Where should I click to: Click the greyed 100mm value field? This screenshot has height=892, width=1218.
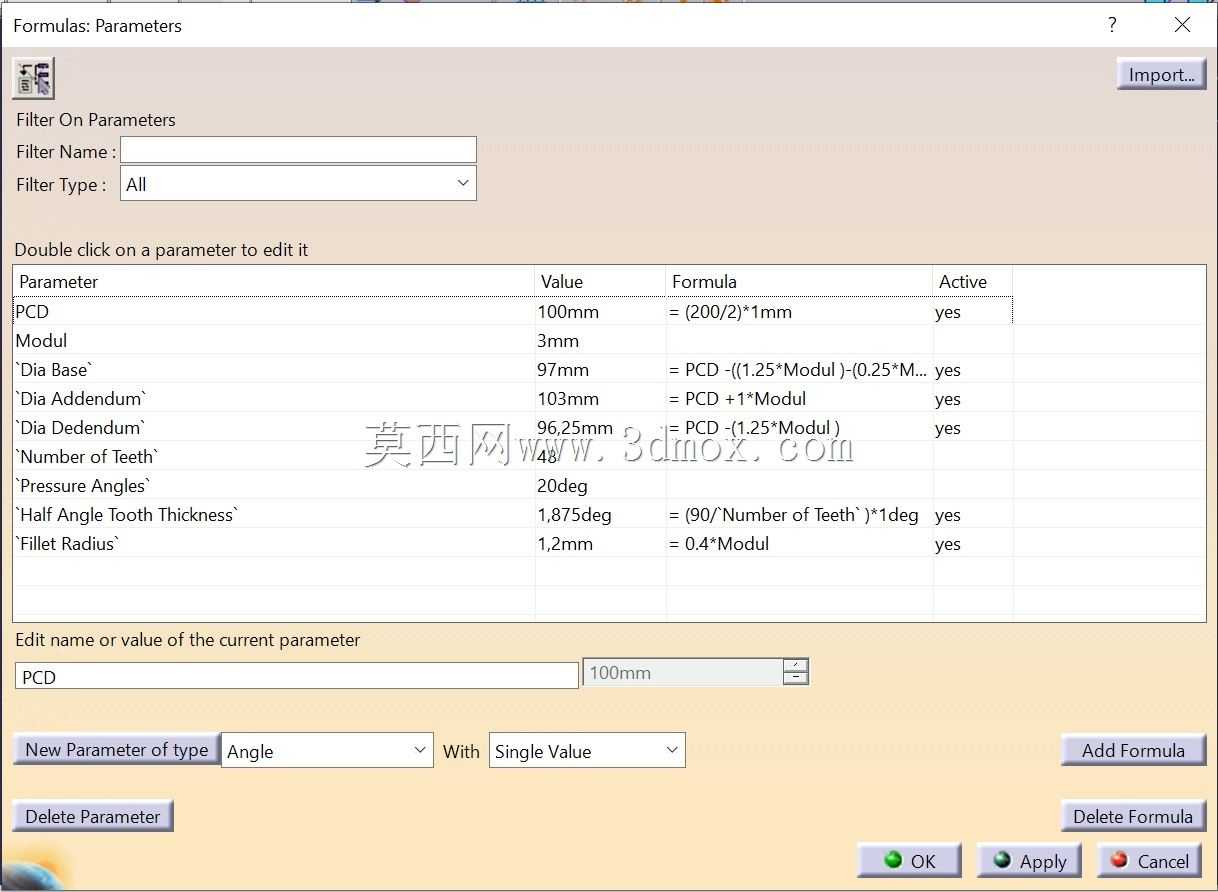[683, 673]
